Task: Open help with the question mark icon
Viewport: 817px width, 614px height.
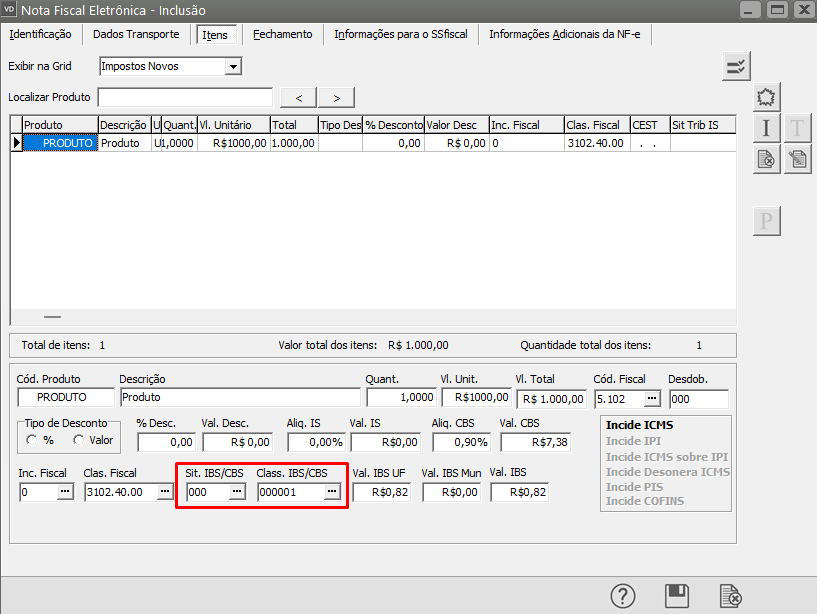Action: [x=623, y=595]
